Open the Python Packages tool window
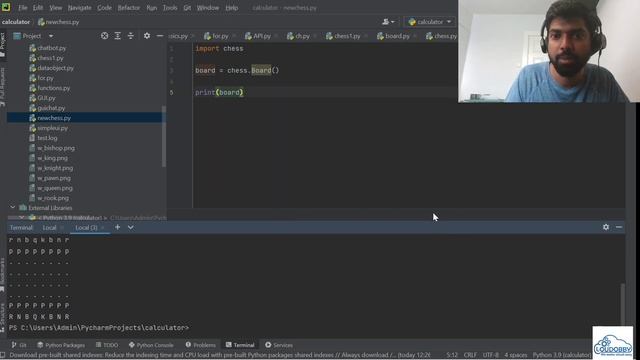 [61, 345]
